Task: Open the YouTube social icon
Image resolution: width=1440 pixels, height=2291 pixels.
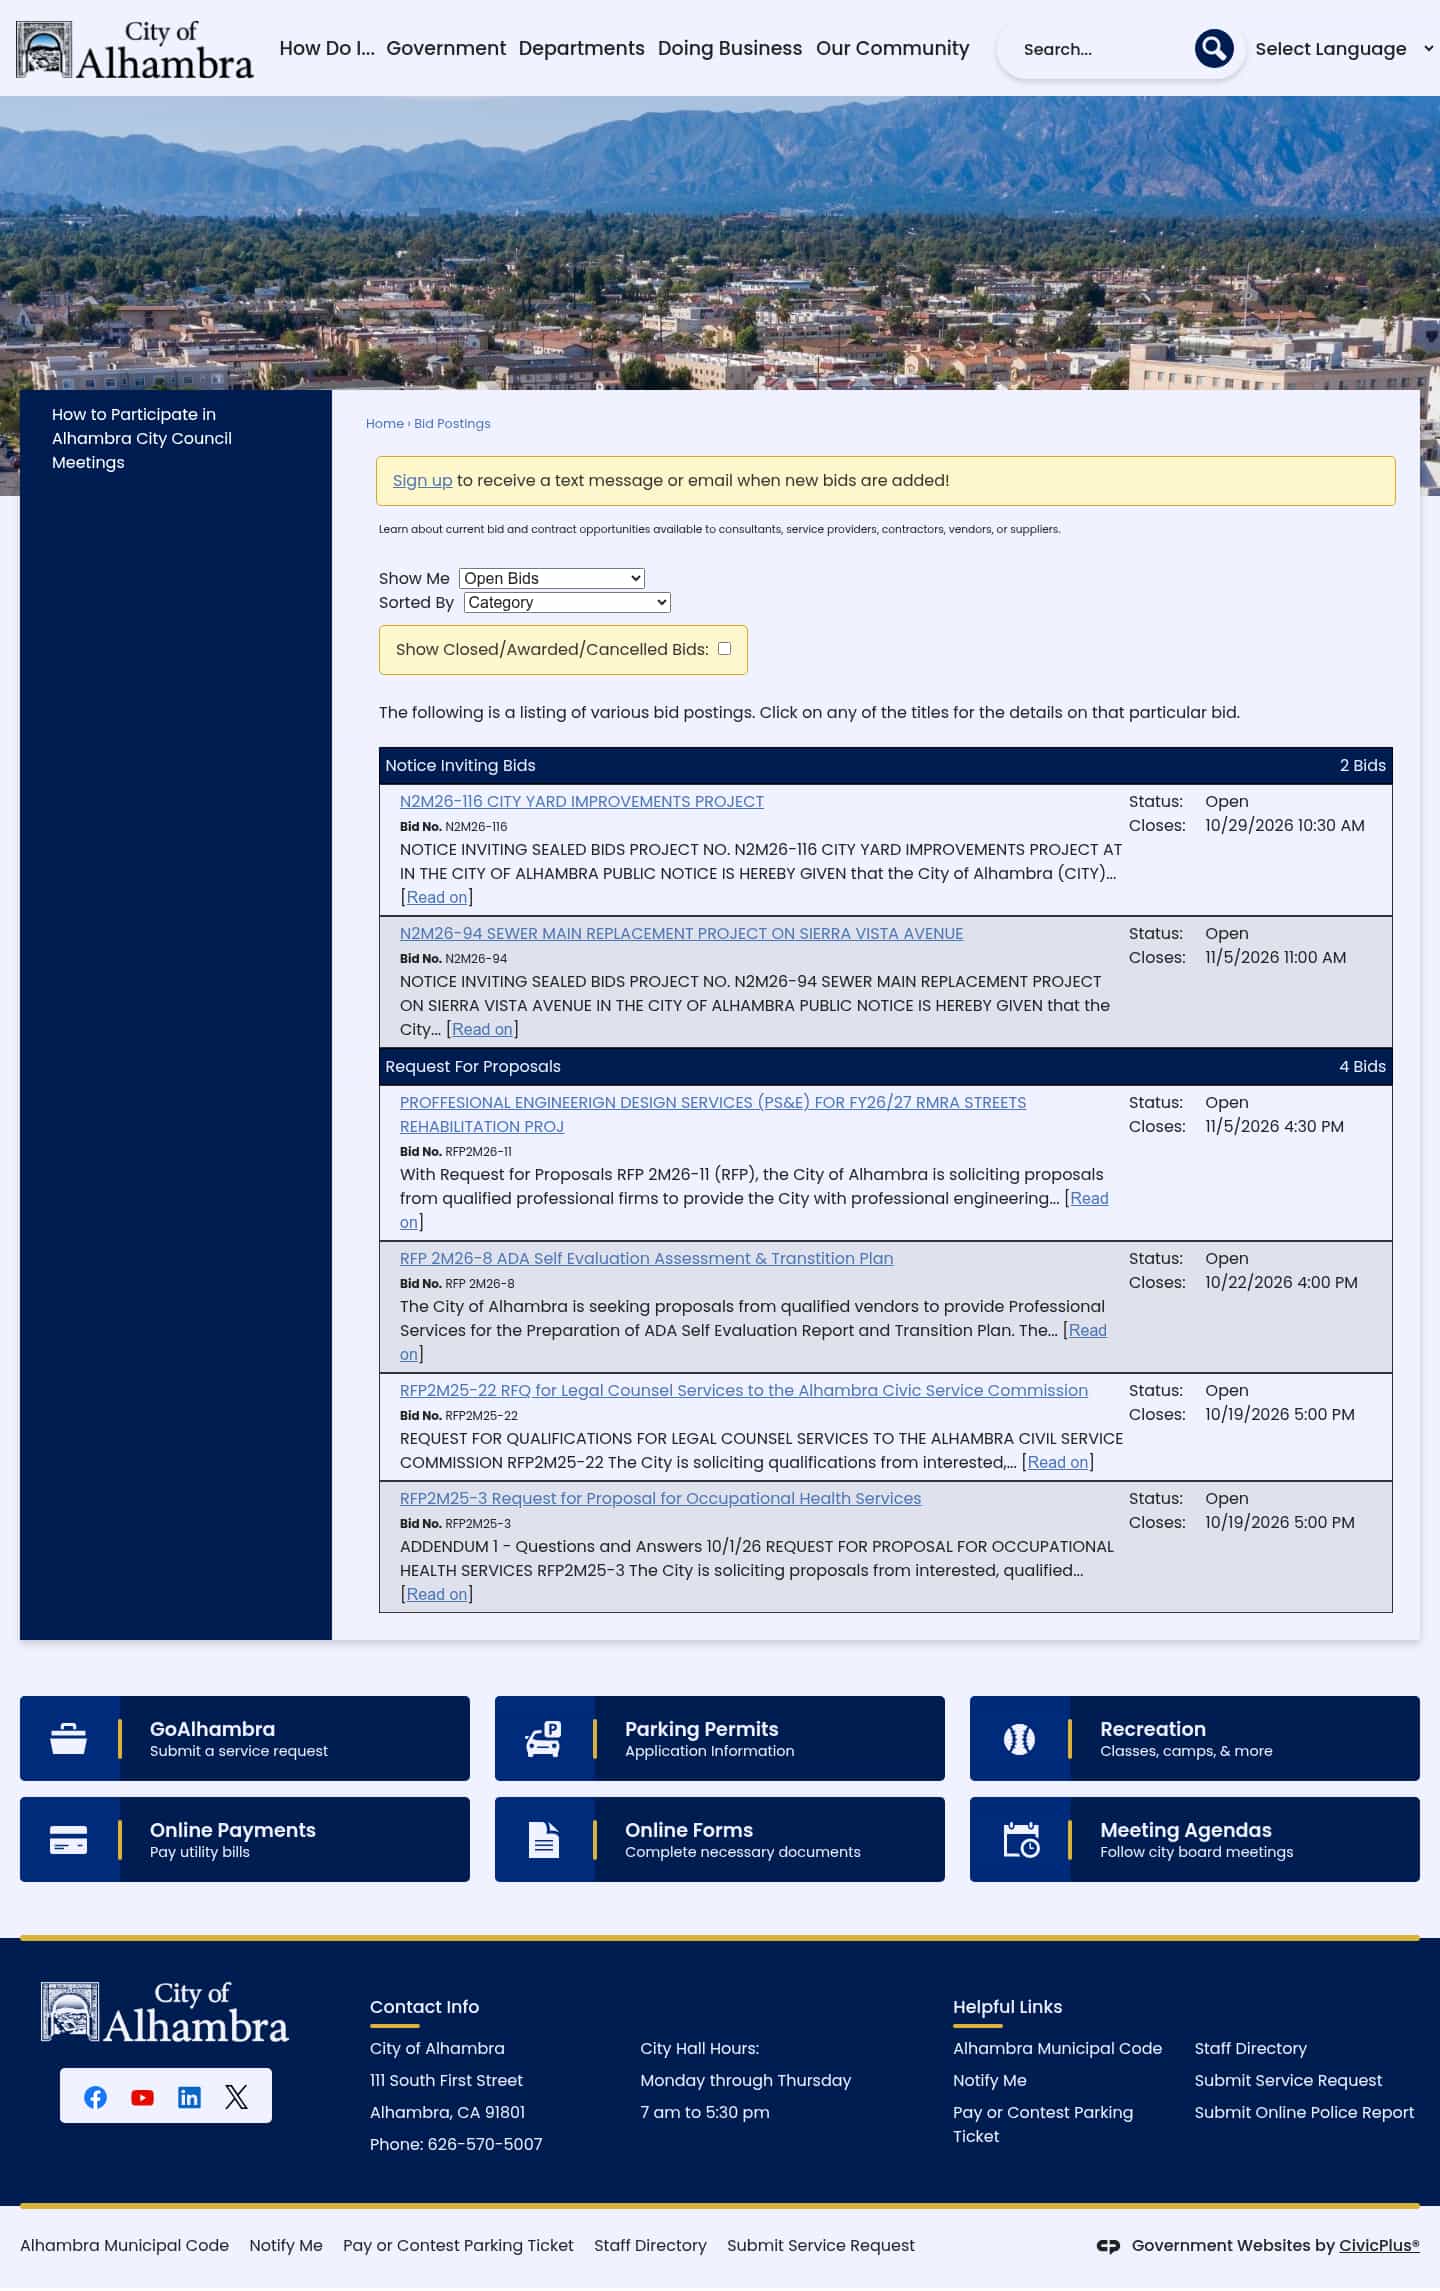Action: [142, 2097]
